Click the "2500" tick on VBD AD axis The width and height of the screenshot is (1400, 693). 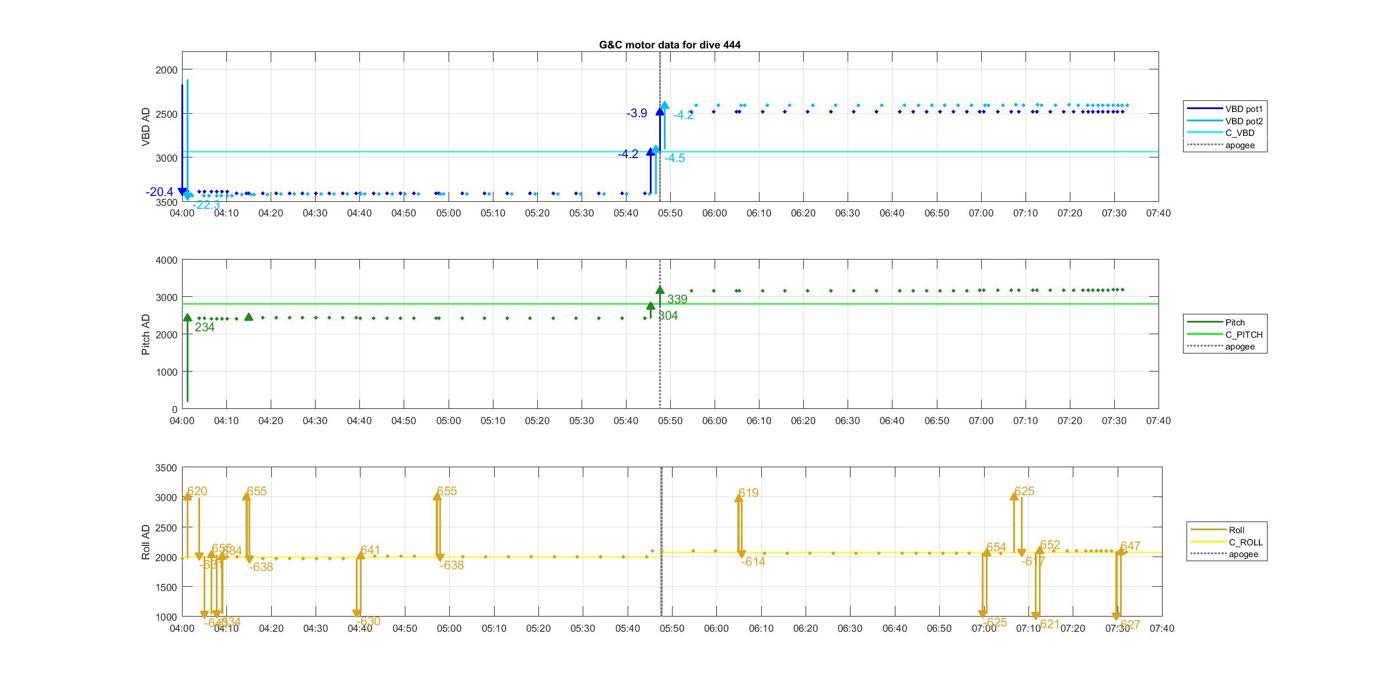pos(166,114)
